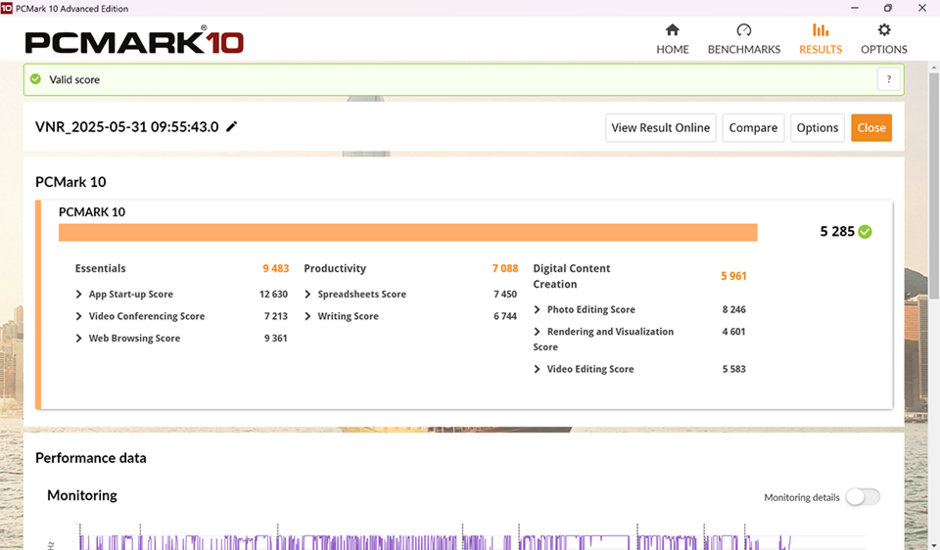Click the Results bar chart icon
940x550 pixels.
point(820,30)
